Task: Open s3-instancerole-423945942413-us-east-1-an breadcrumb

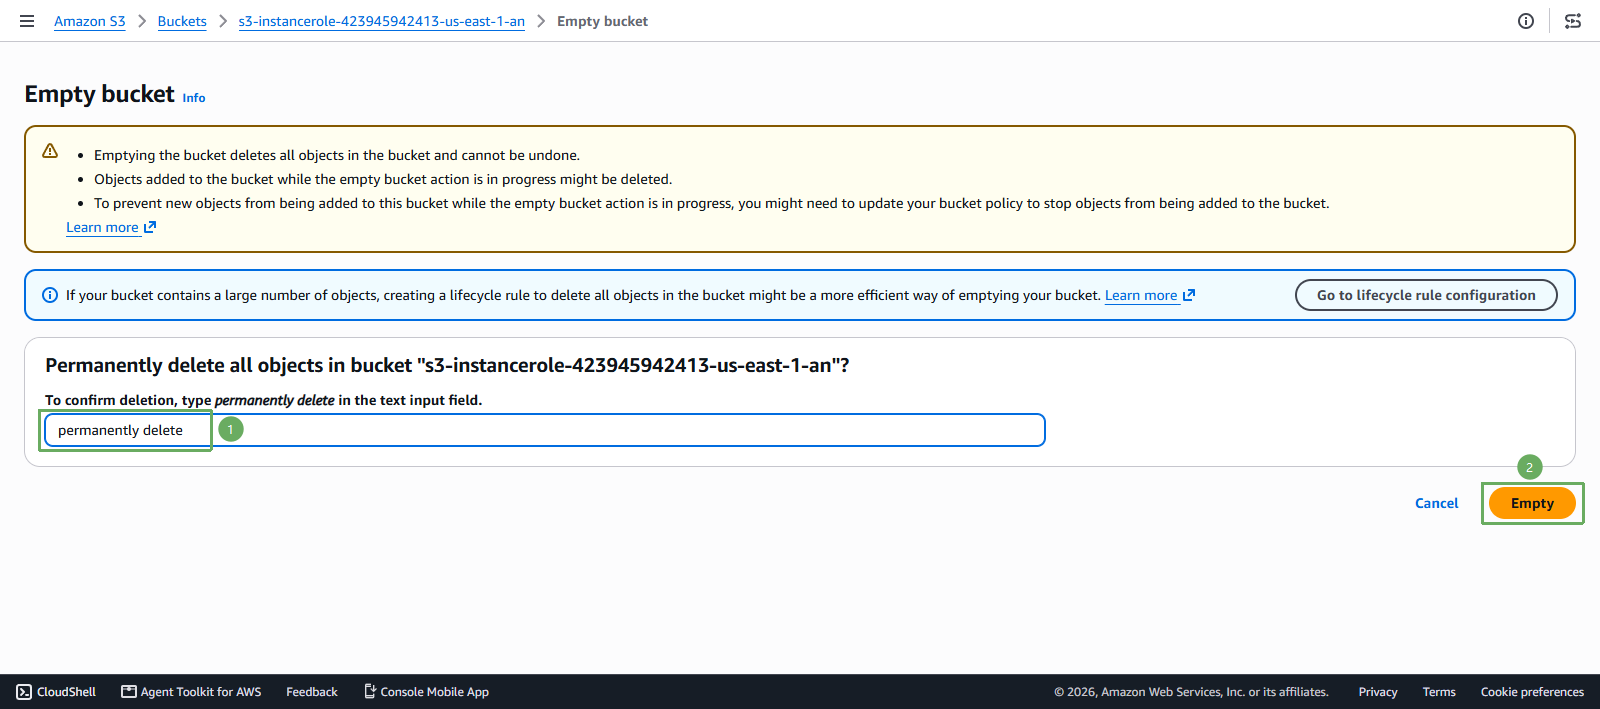Action: click(382, 21)
